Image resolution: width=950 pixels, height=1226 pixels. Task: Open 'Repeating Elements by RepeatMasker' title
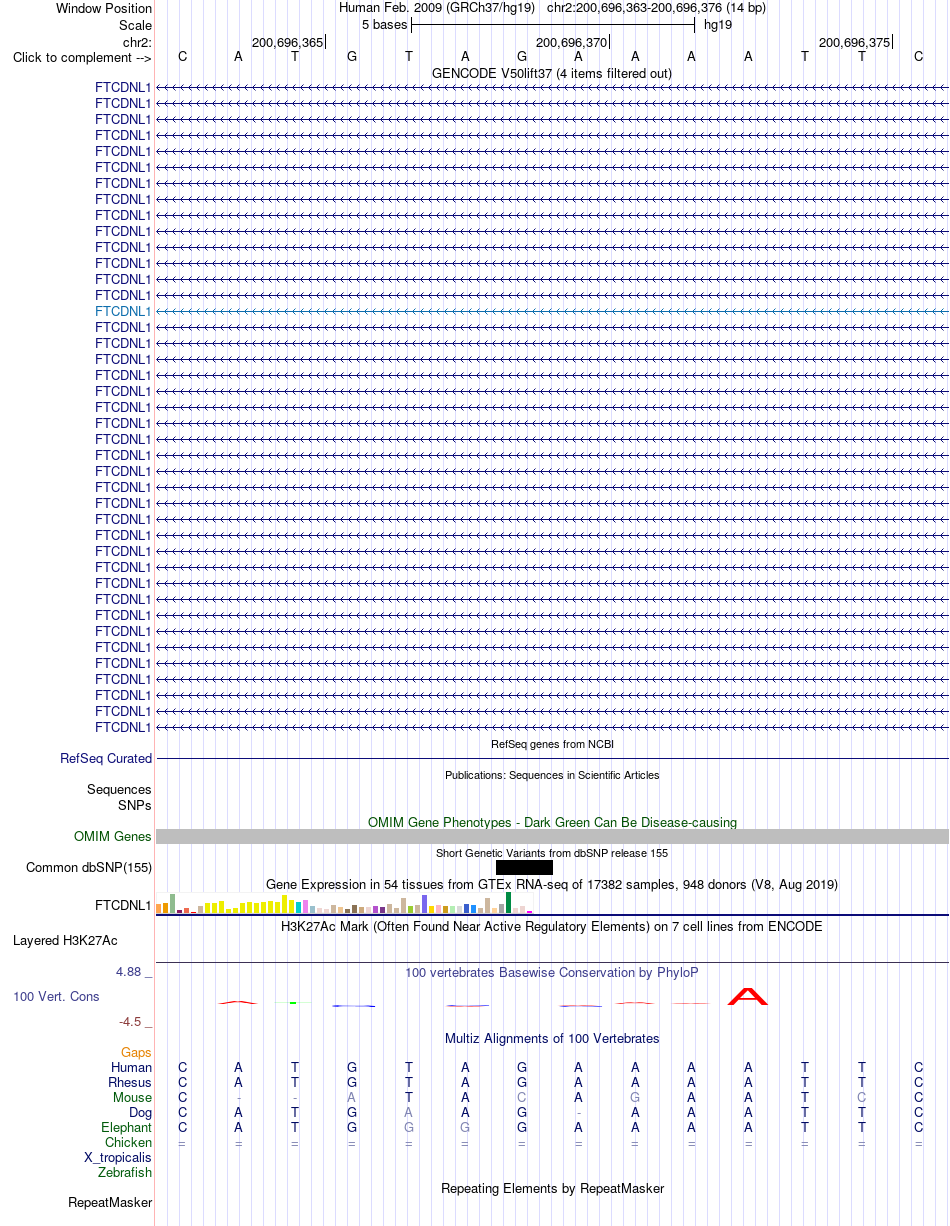[552, 1189]
